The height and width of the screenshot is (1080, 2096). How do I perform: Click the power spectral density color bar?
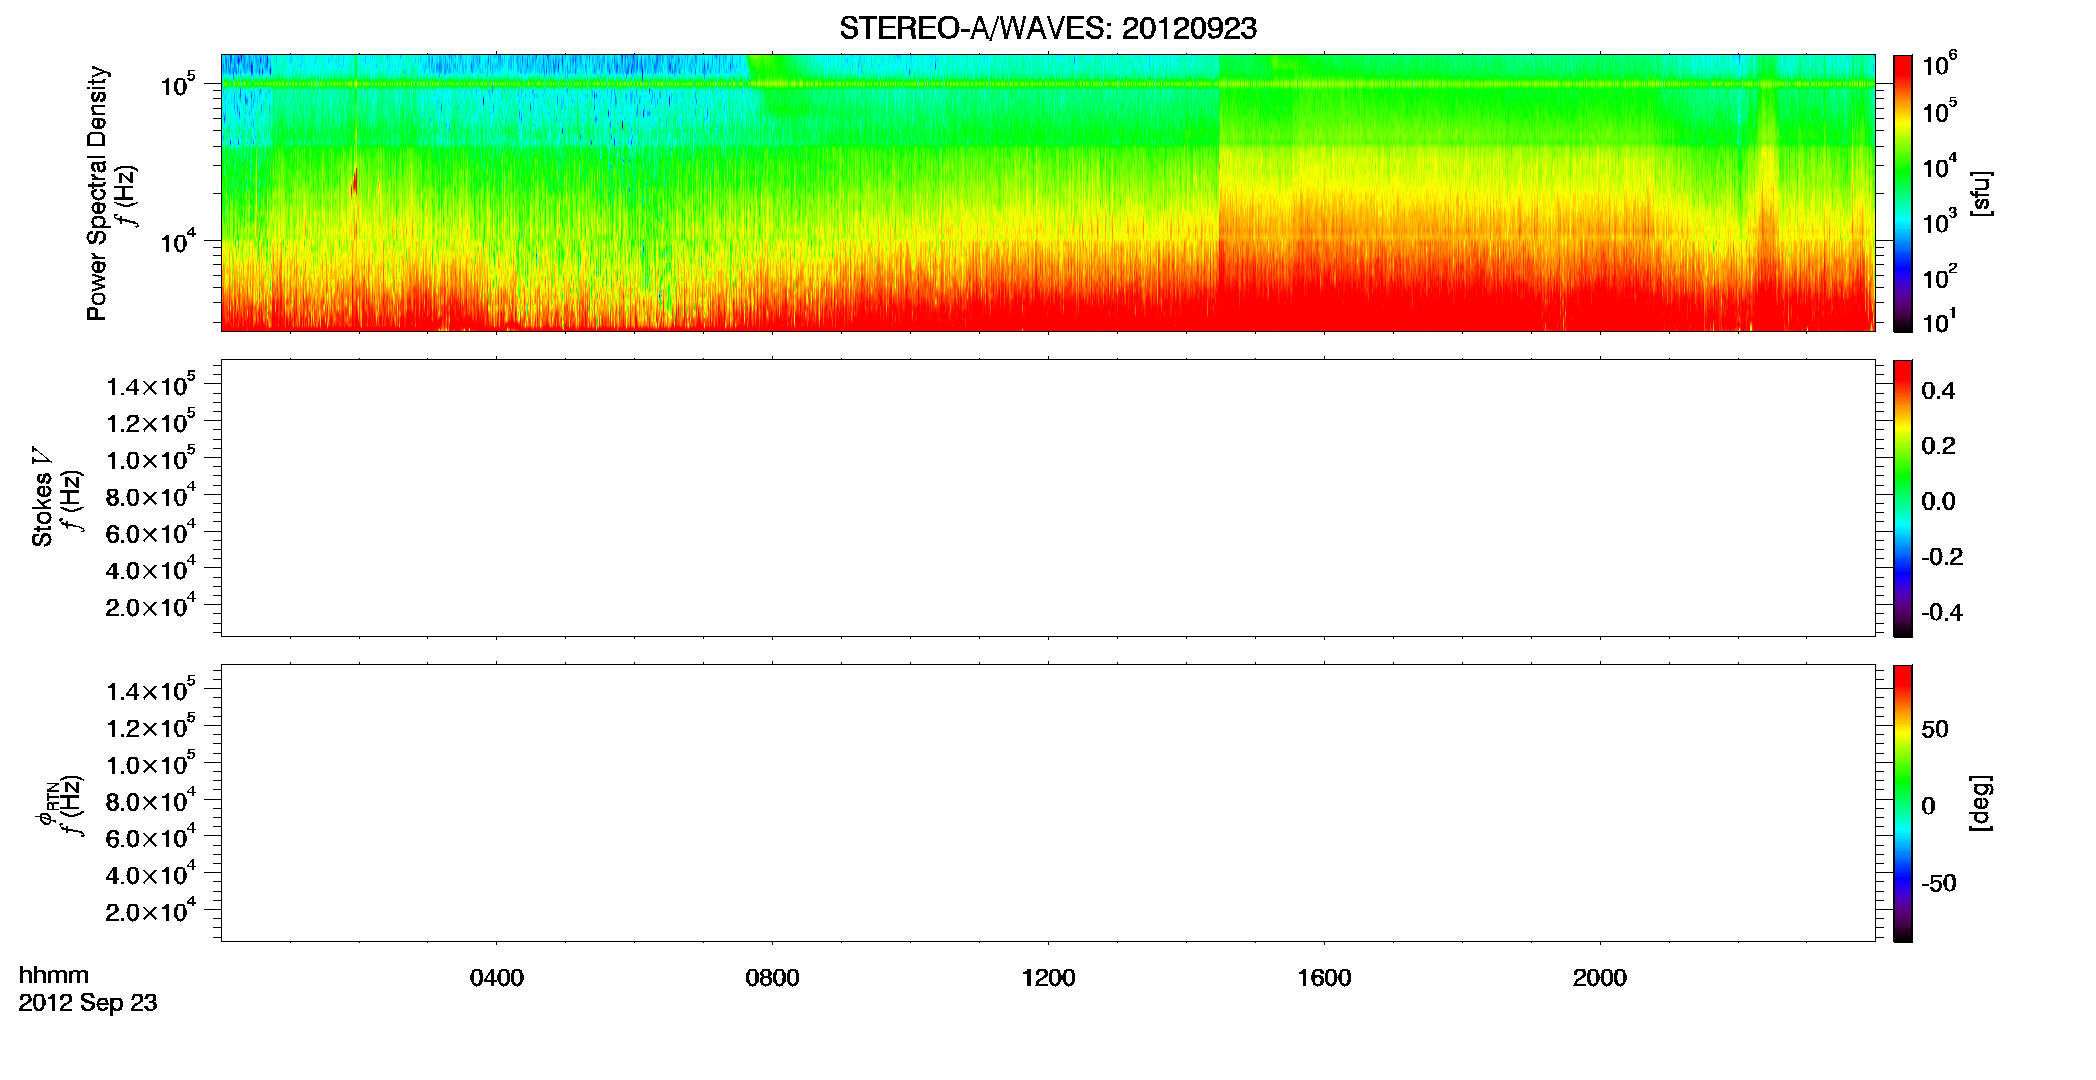click(x=1903, y=193)
